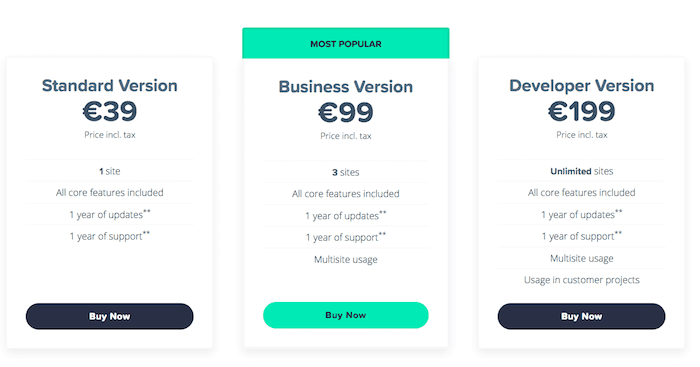Click '1 year of support' in Developer card

[x=581, y=236]
